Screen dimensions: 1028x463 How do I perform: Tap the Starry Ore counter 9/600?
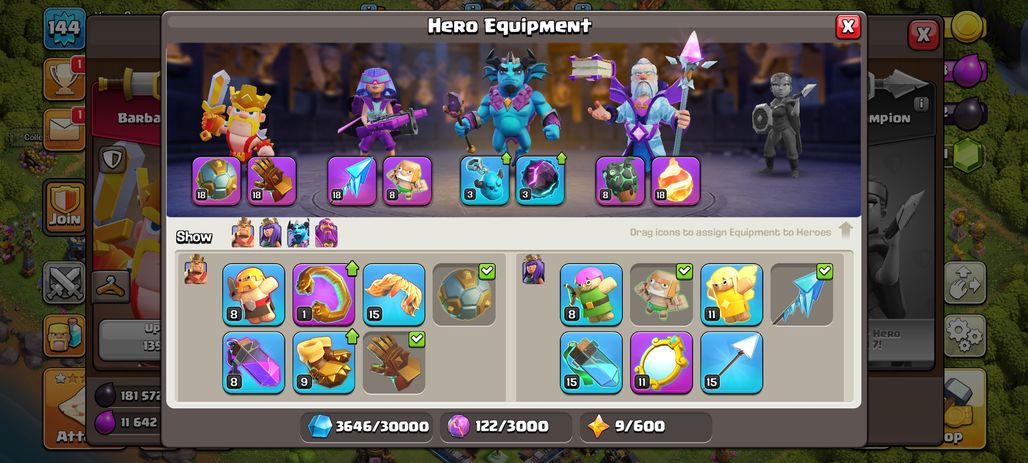[645, 427]
